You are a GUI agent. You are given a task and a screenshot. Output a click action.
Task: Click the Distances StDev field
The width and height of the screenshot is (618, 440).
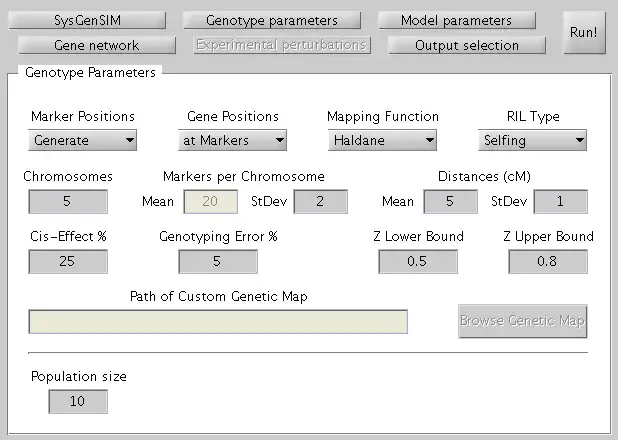point(560,201)
